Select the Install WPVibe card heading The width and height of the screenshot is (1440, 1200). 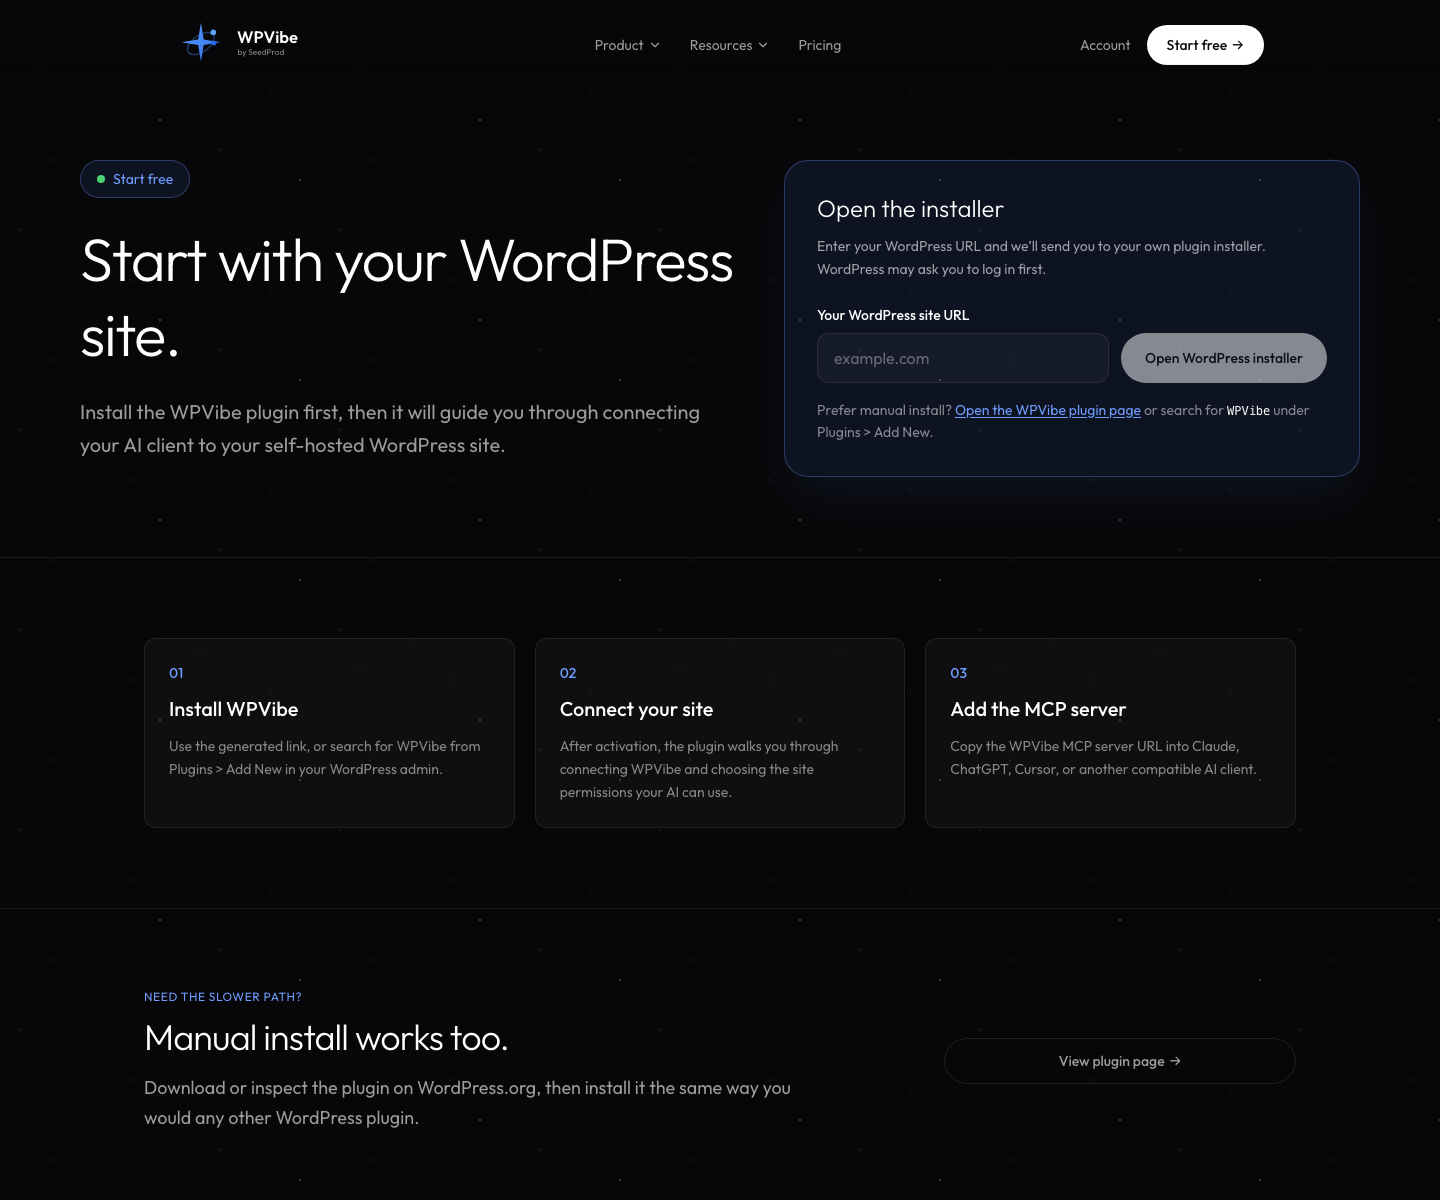click(x=234, y=709)
